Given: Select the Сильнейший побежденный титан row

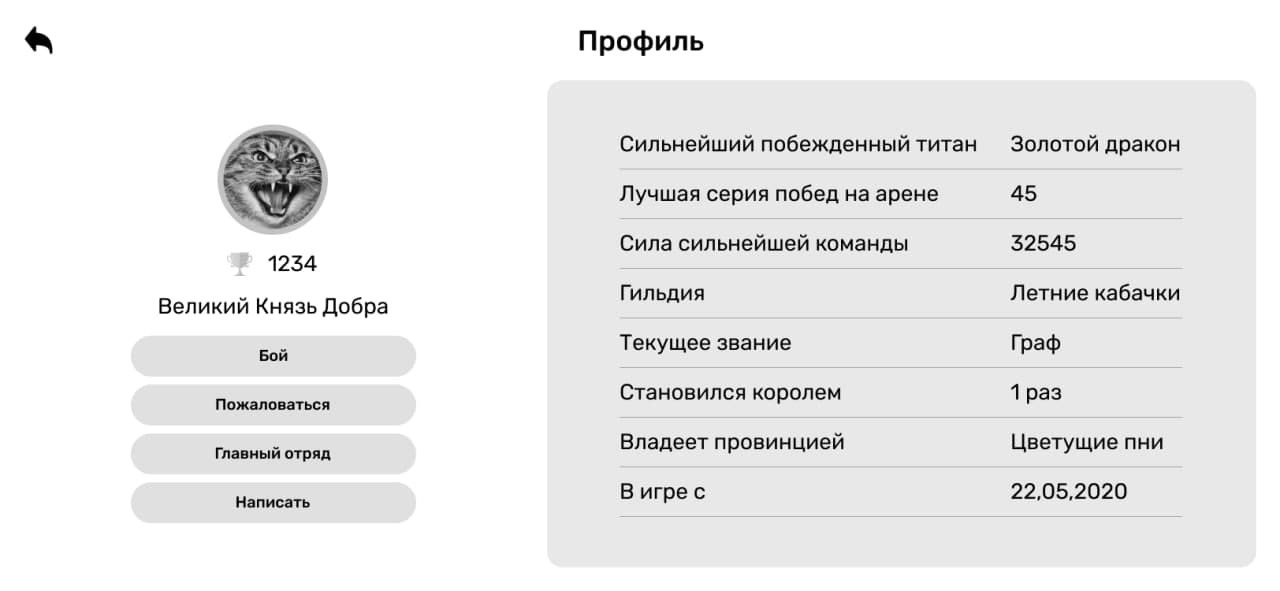Looking at the screenshot, I should [900, 144].
